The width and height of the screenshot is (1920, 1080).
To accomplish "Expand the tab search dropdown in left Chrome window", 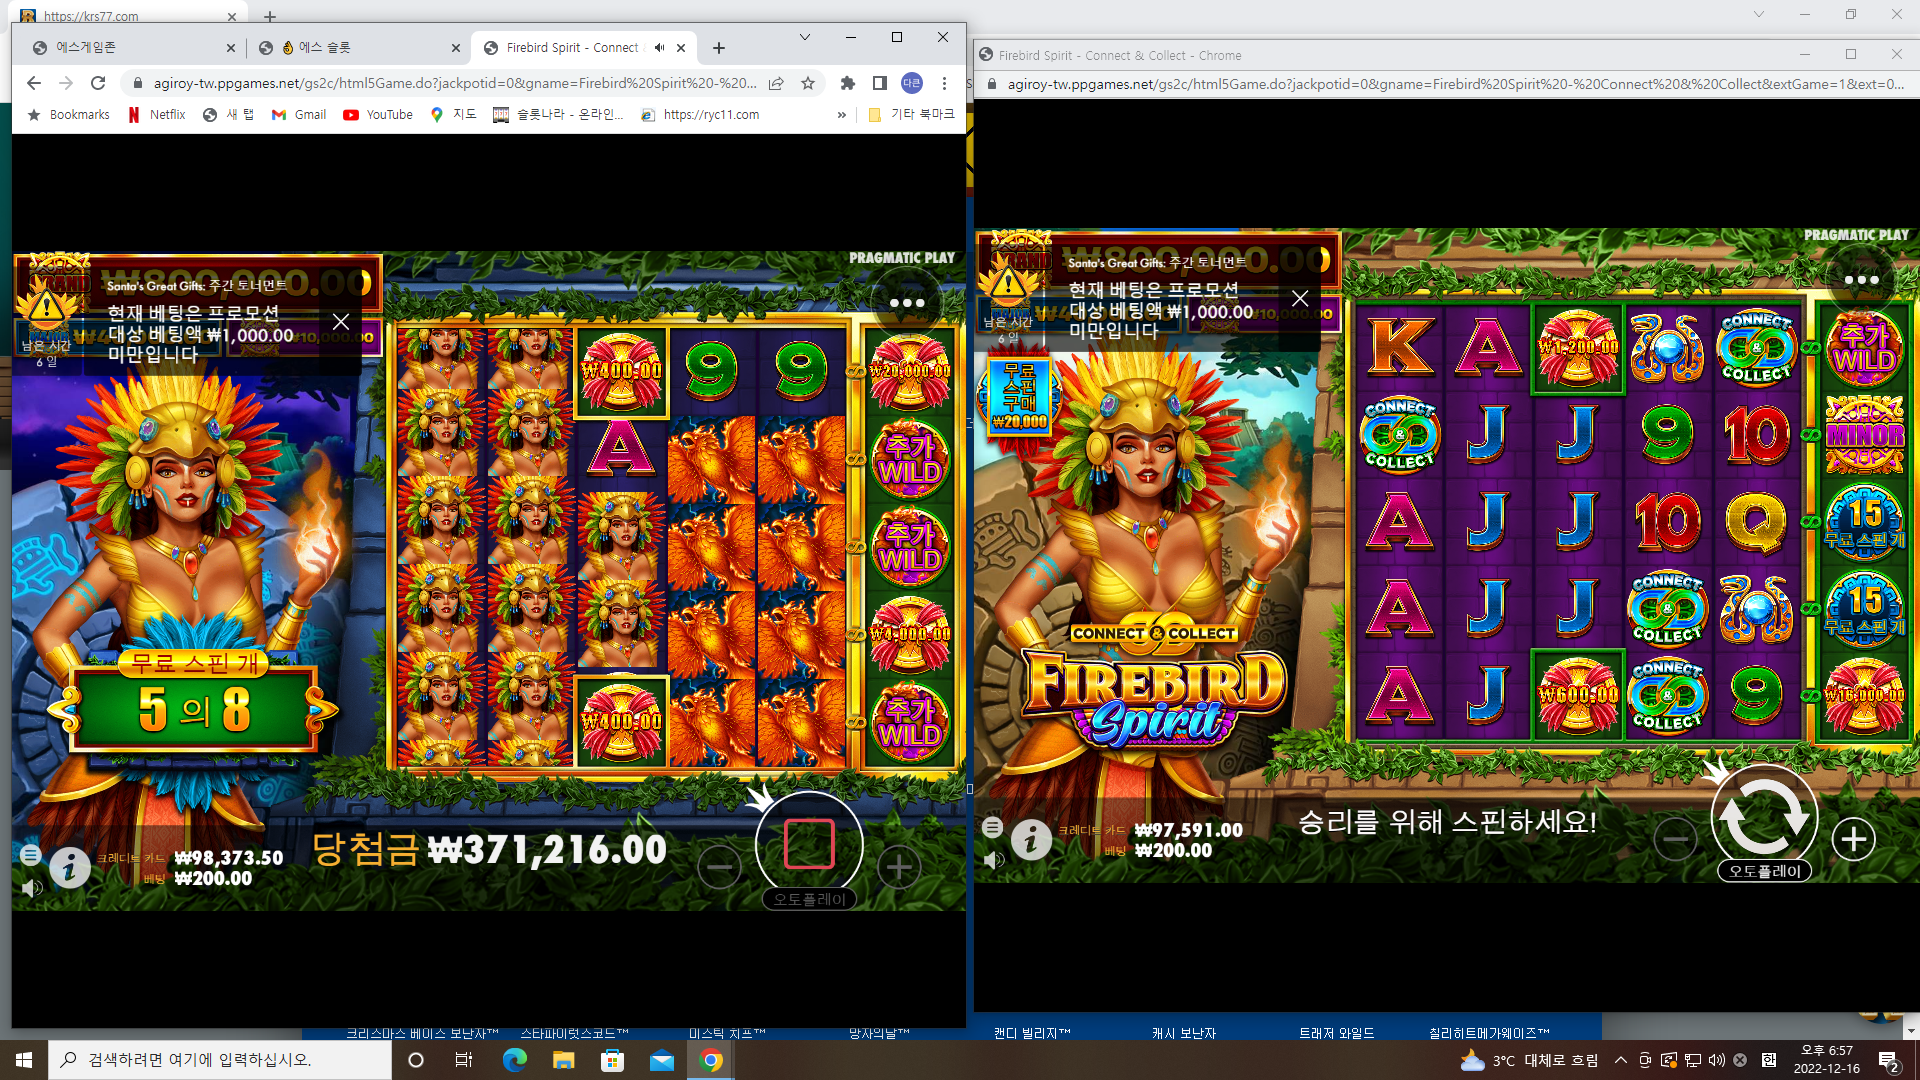I will pyautogui.click(x=804, y=37).
